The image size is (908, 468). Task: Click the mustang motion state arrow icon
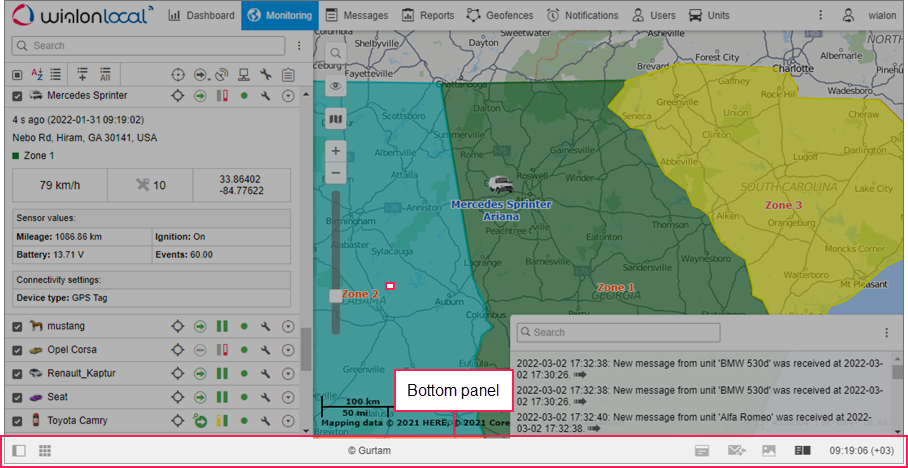pyautogui.click(x=200, y=327)
